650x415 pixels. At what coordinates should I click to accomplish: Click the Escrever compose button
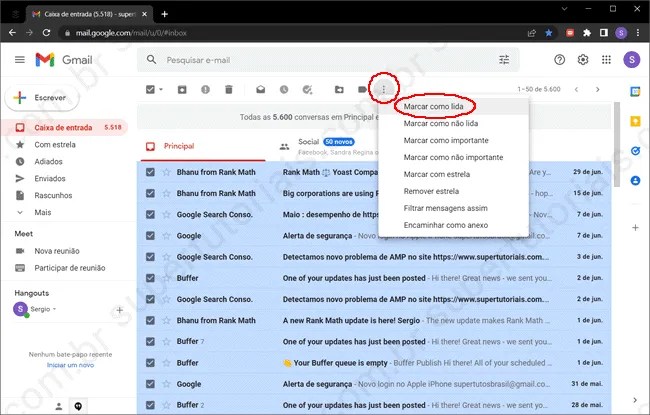pyautogui.click(x=41, y=98)
